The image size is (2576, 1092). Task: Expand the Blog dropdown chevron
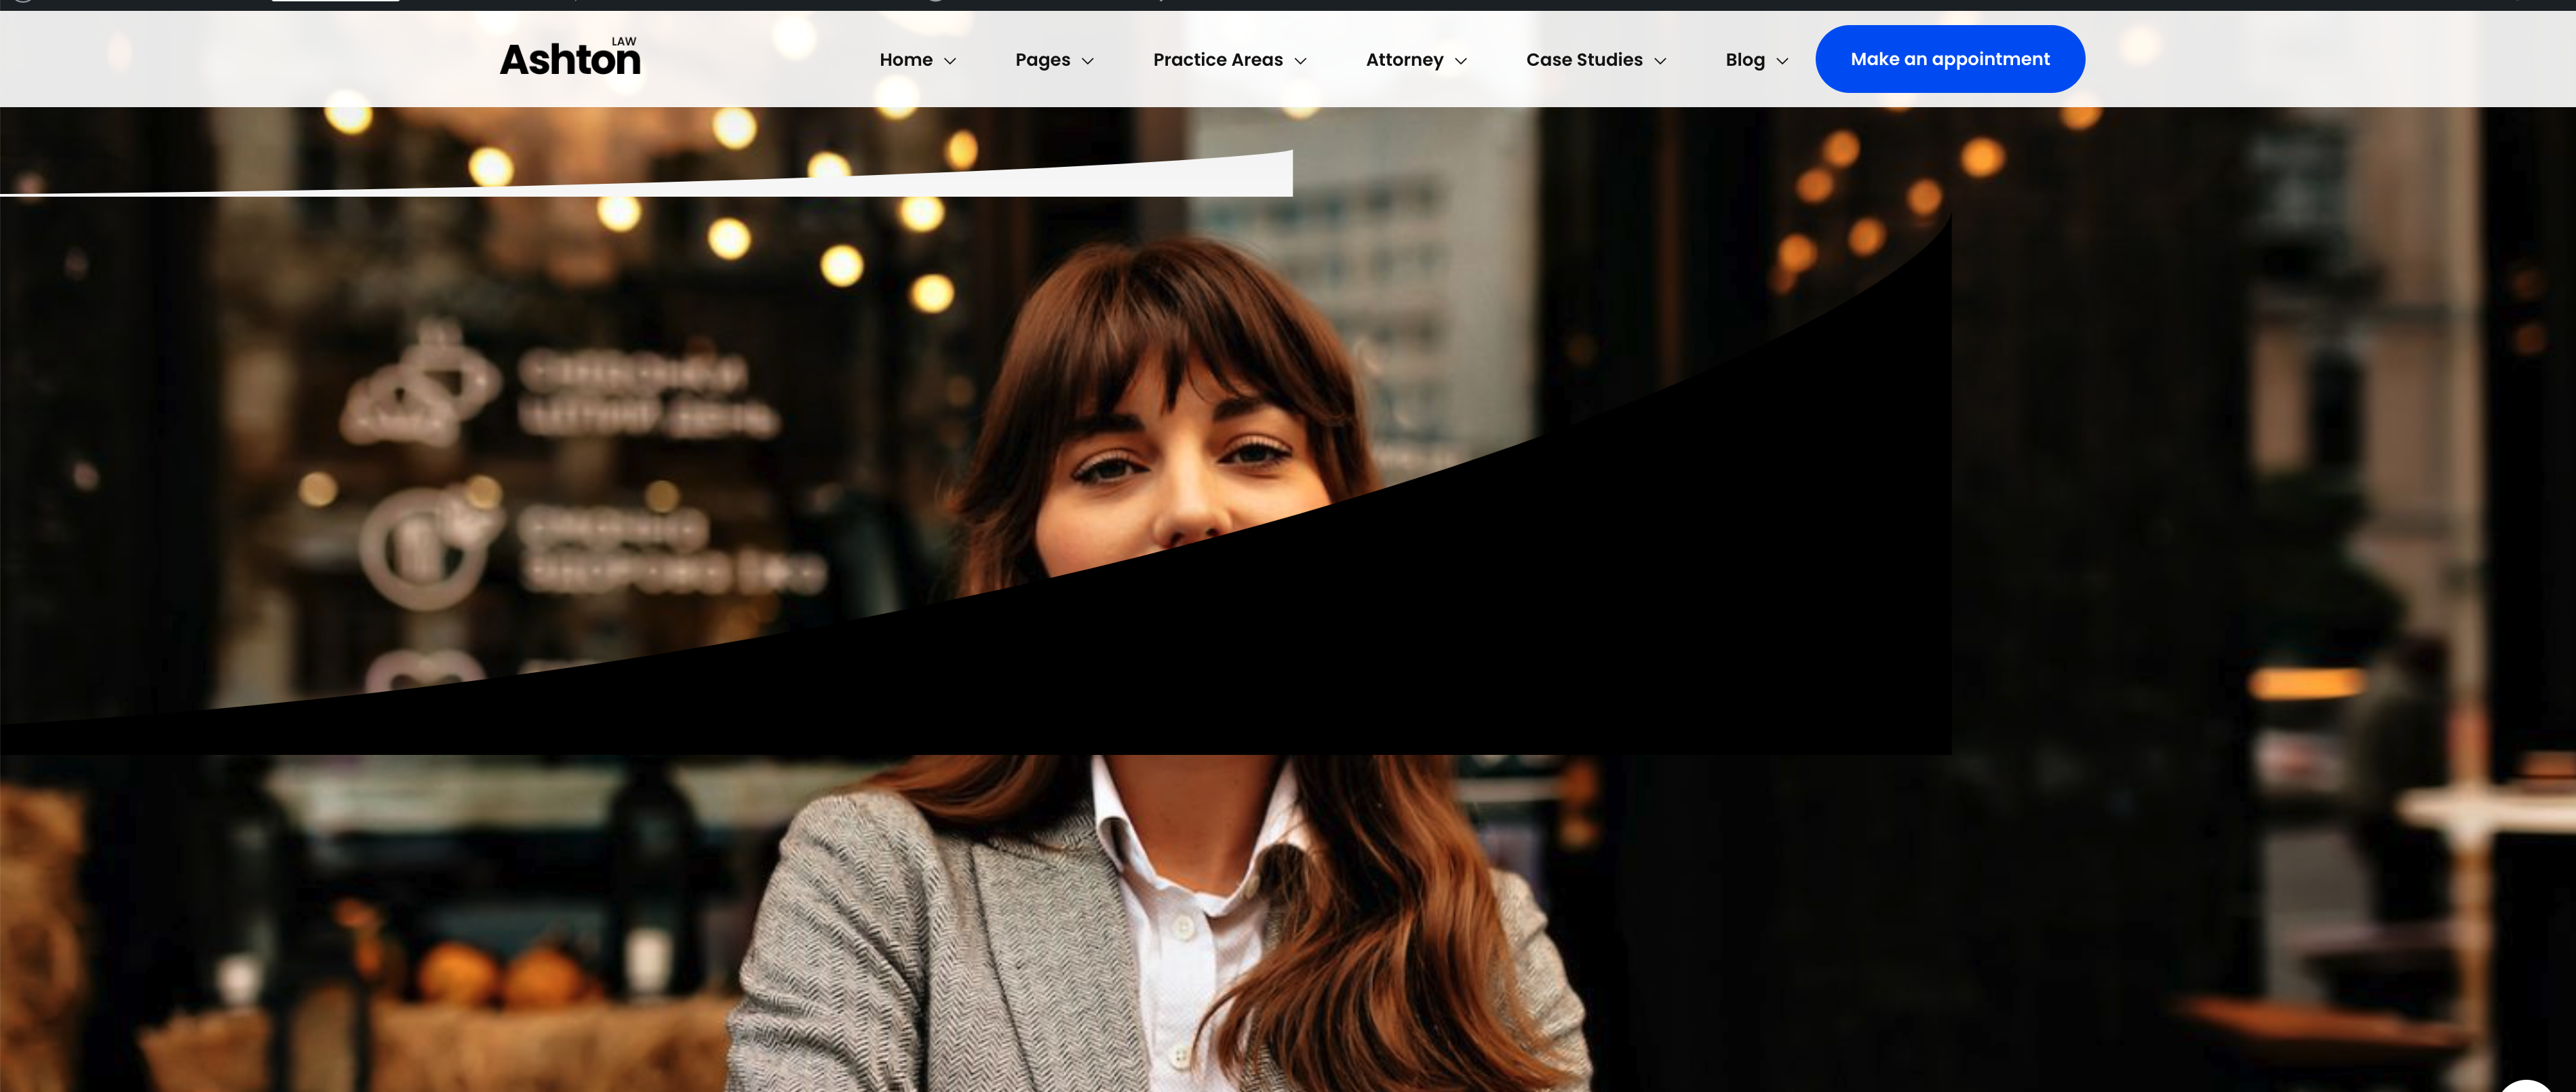click(x=1782, y=61)
